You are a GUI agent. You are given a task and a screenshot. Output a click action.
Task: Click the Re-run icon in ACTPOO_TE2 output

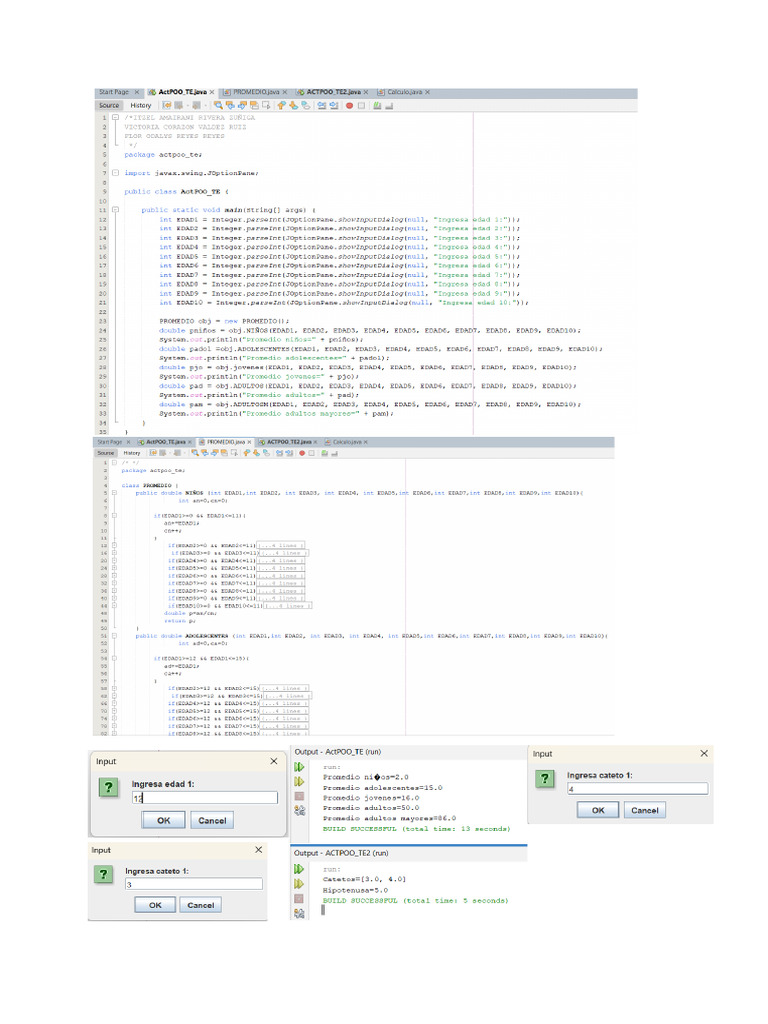[x=298, y=869]
